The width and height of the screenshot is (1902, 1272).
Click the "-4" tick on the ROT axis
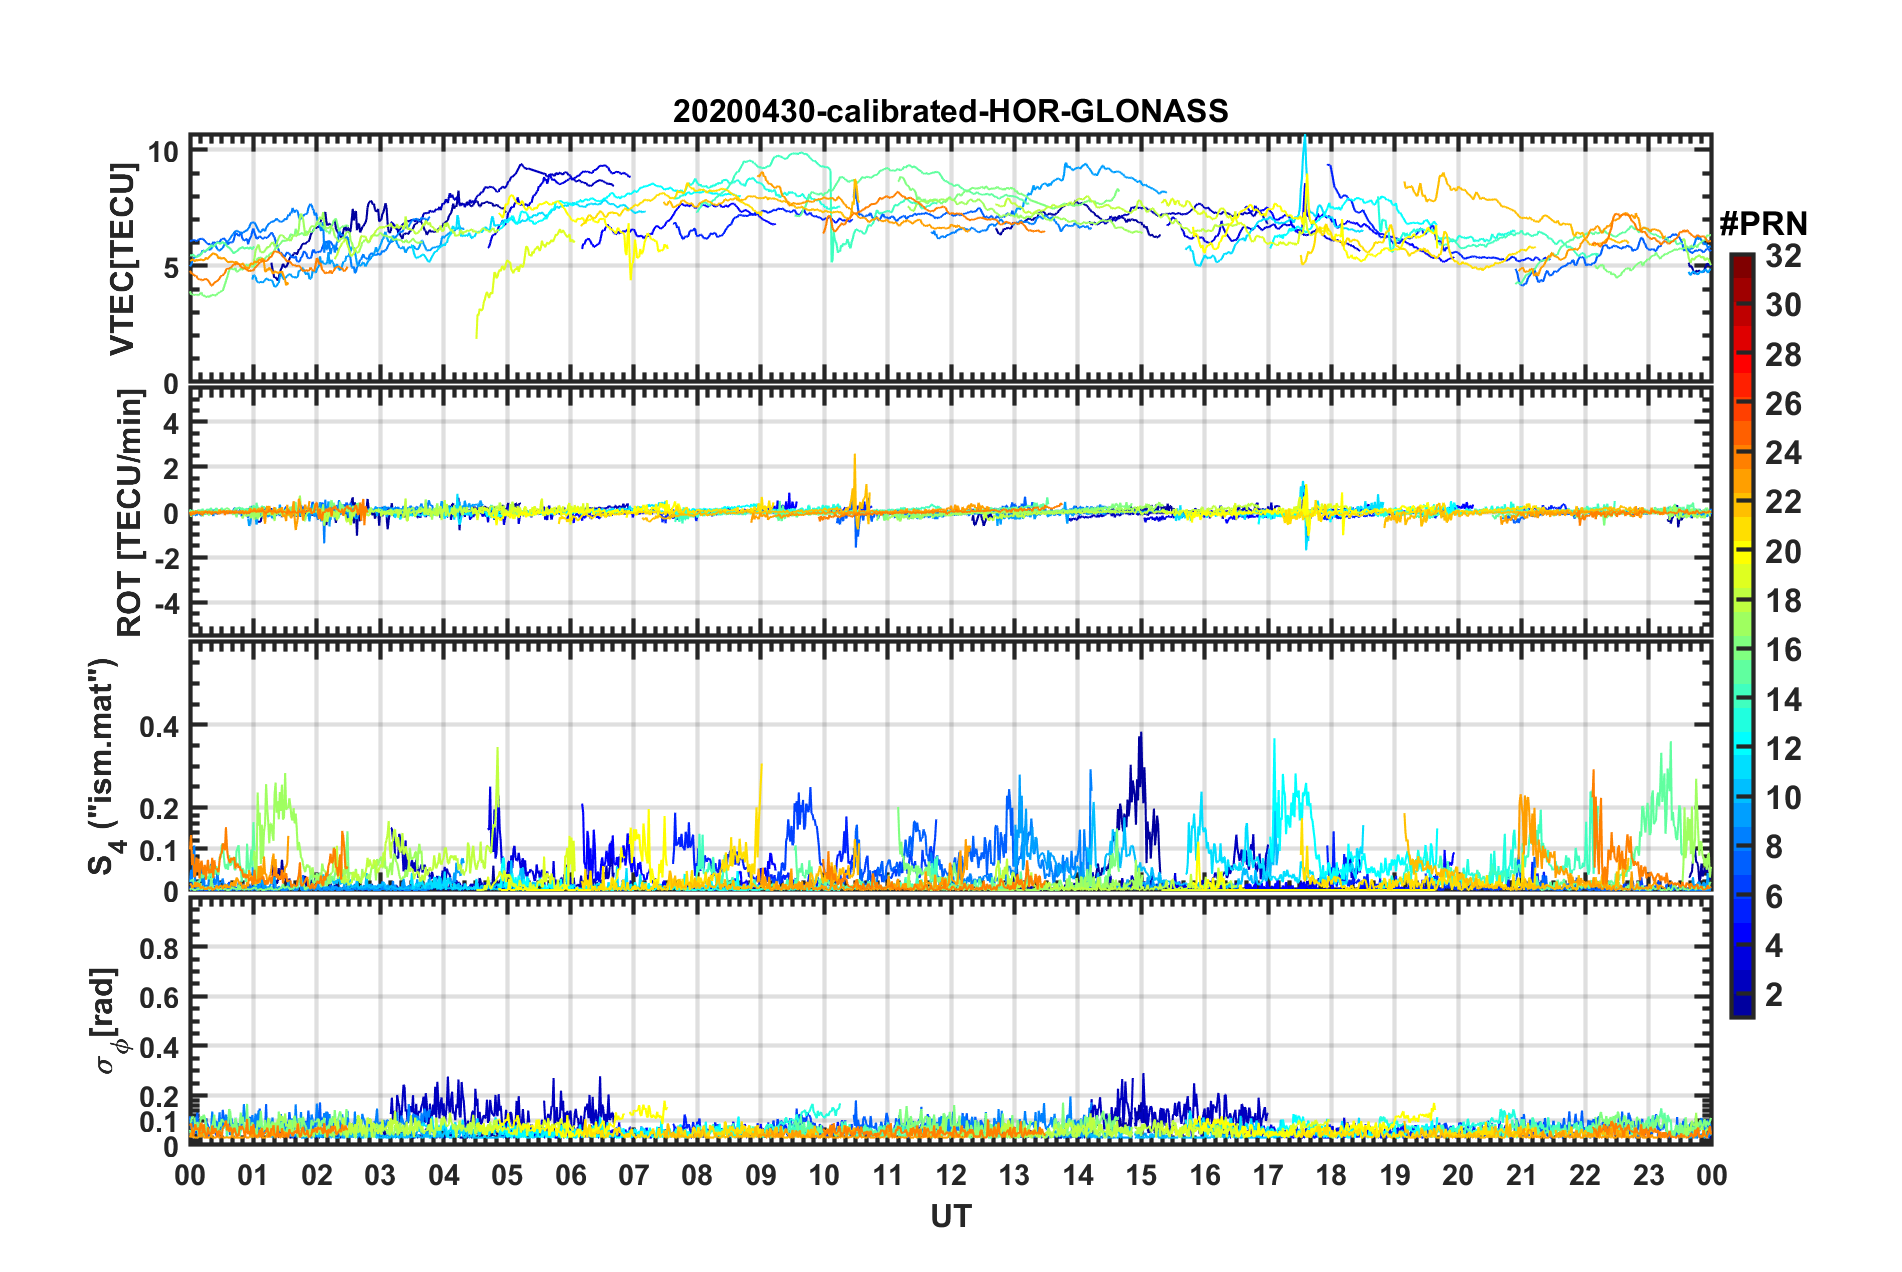[x=165, y=604]
